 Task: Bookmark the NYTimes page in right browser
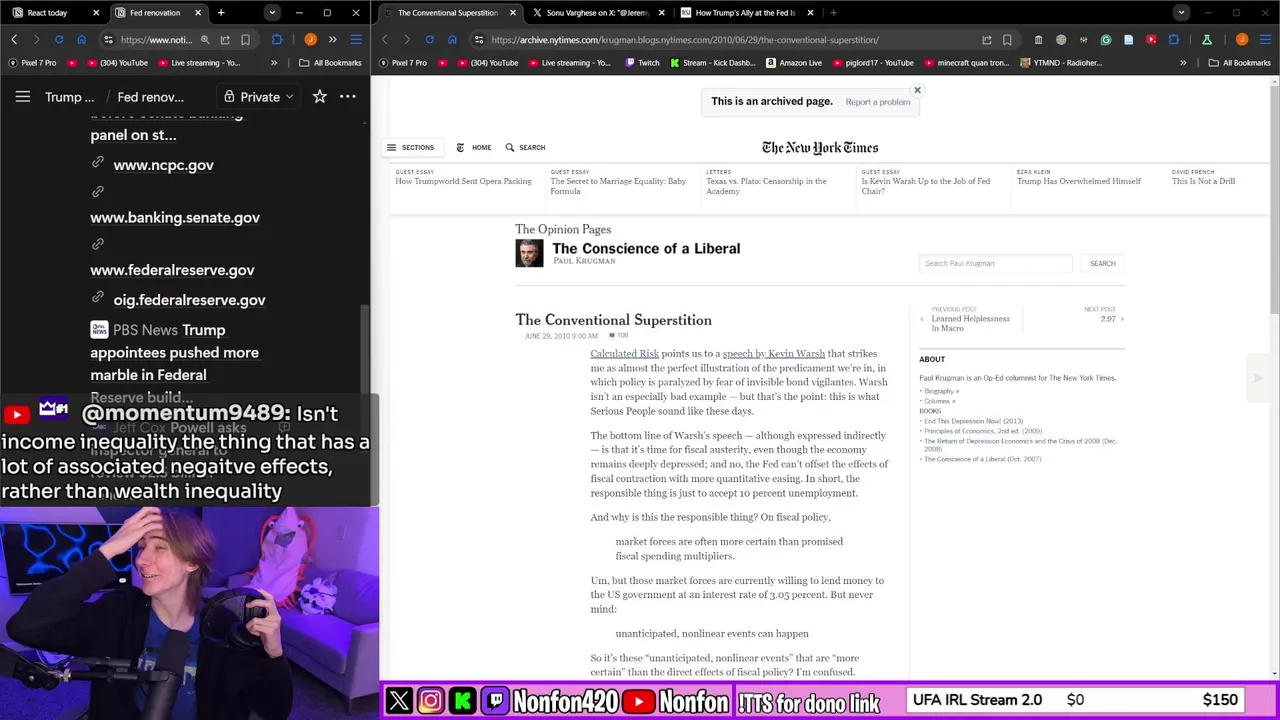[x=1007, y=40]
